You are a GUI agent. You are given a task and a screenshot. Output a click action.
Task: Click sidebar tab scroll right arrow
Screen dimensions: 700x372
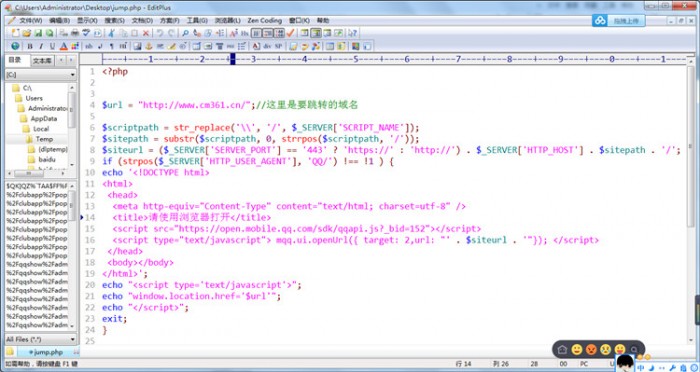(x=71, y=60)
